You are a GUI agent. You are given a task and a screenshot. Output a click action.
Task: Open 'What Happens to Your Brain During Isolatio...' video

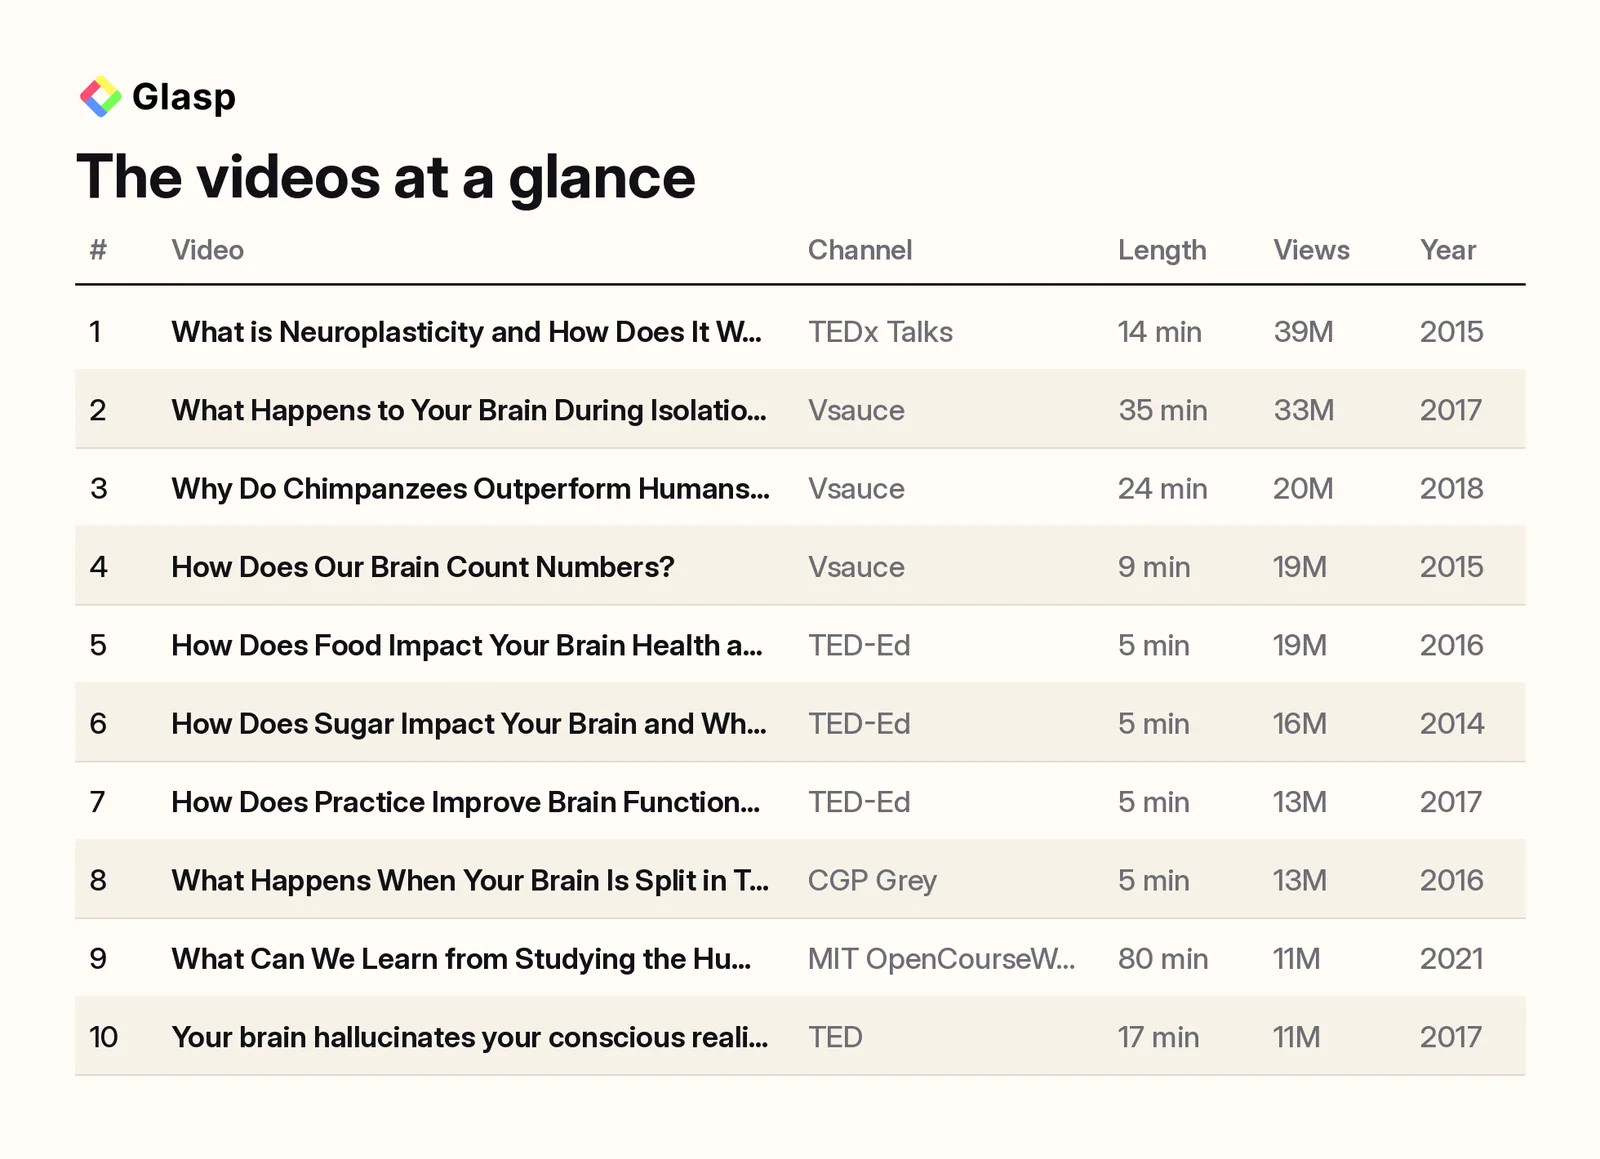pyautogui.click(x=469, y=410)
